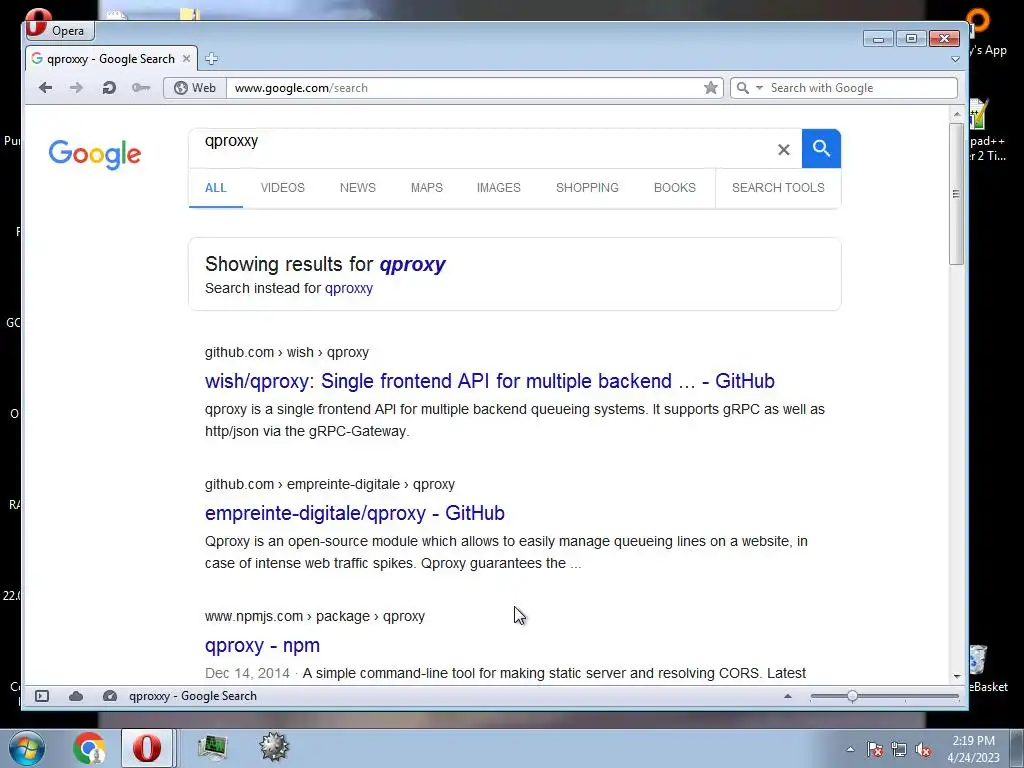This screenshot has width=1024, height=768.
Task: Open closed tabs list arrow
Action: tap(955, 59)
